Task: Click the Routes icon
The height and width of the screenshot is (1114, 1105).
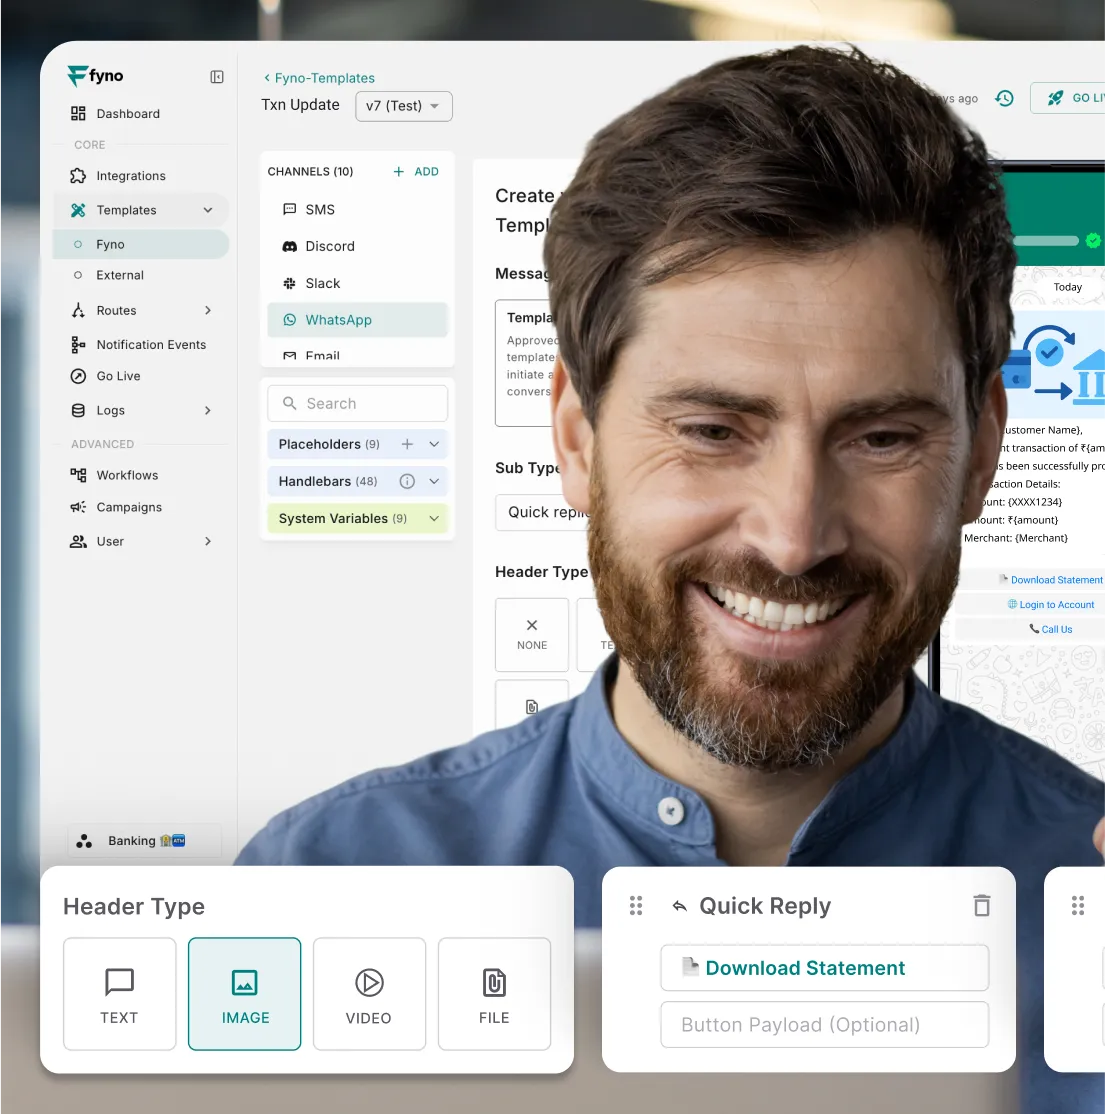Action: coord(78,310)
